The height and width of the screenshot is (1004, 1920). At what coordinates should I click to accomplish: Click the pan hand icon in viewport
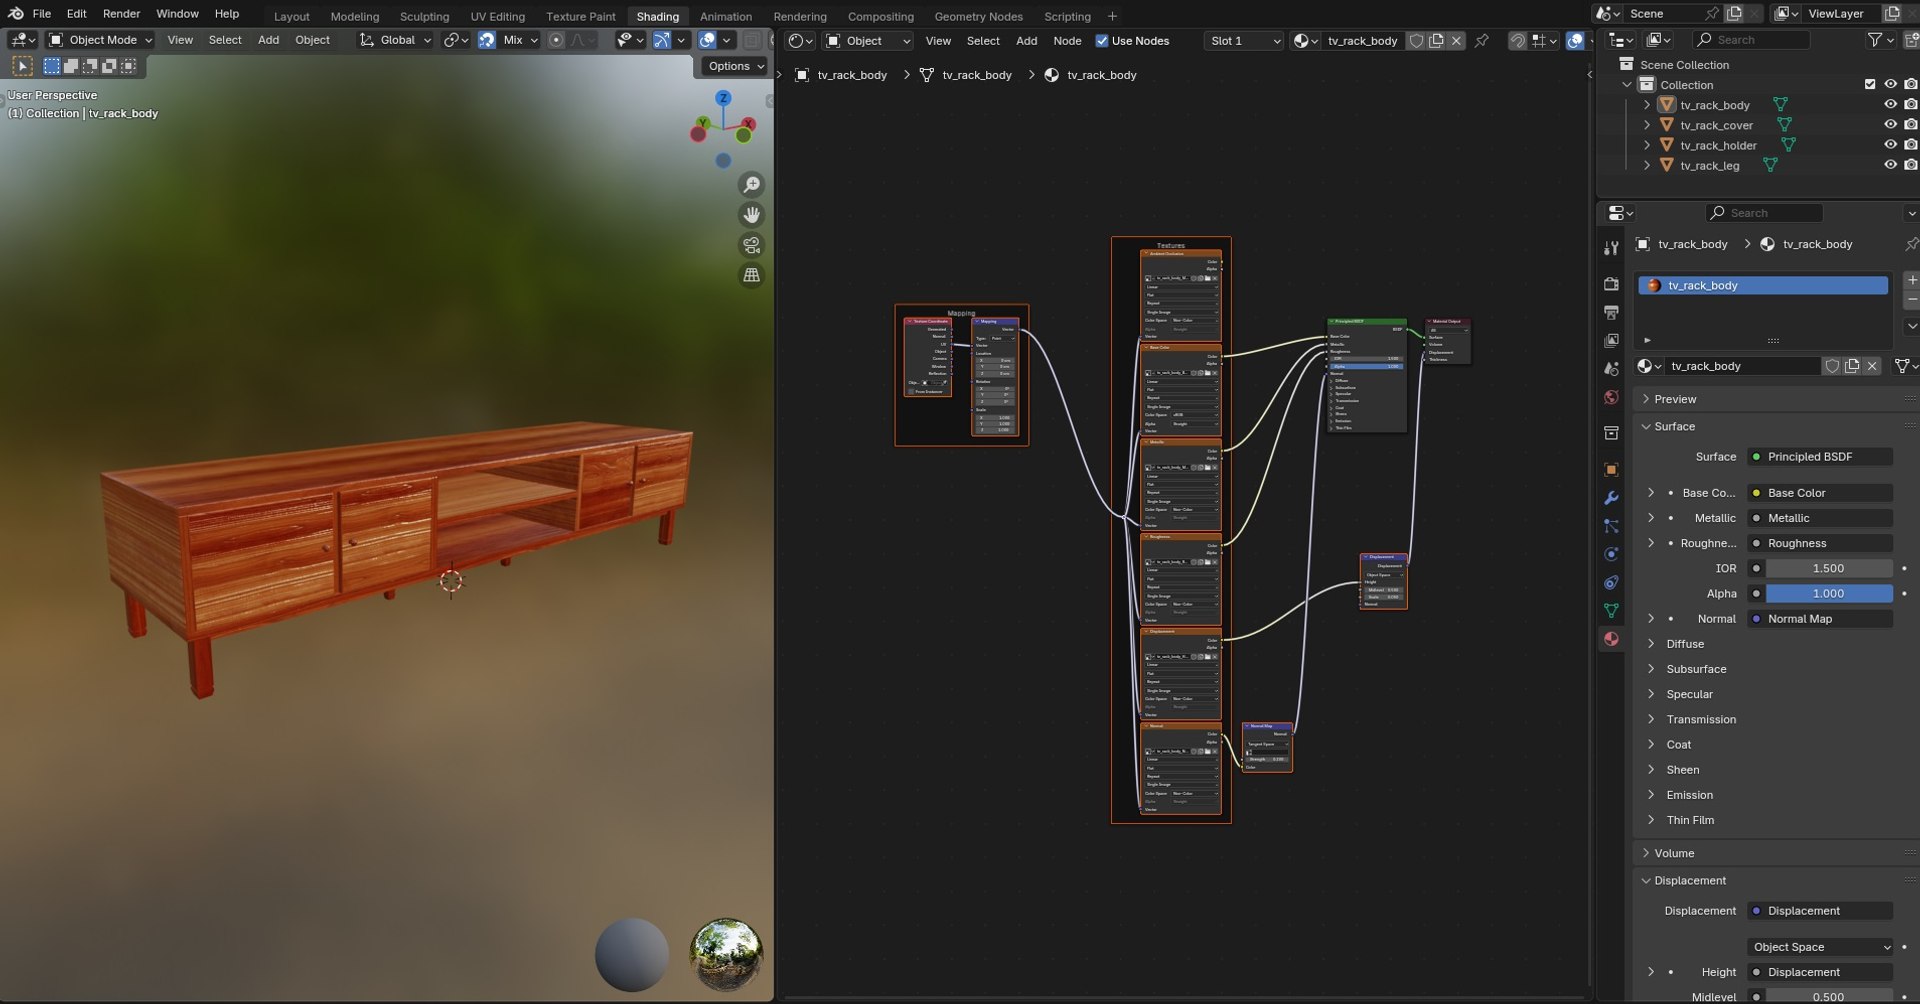click(x=751, y=215)
